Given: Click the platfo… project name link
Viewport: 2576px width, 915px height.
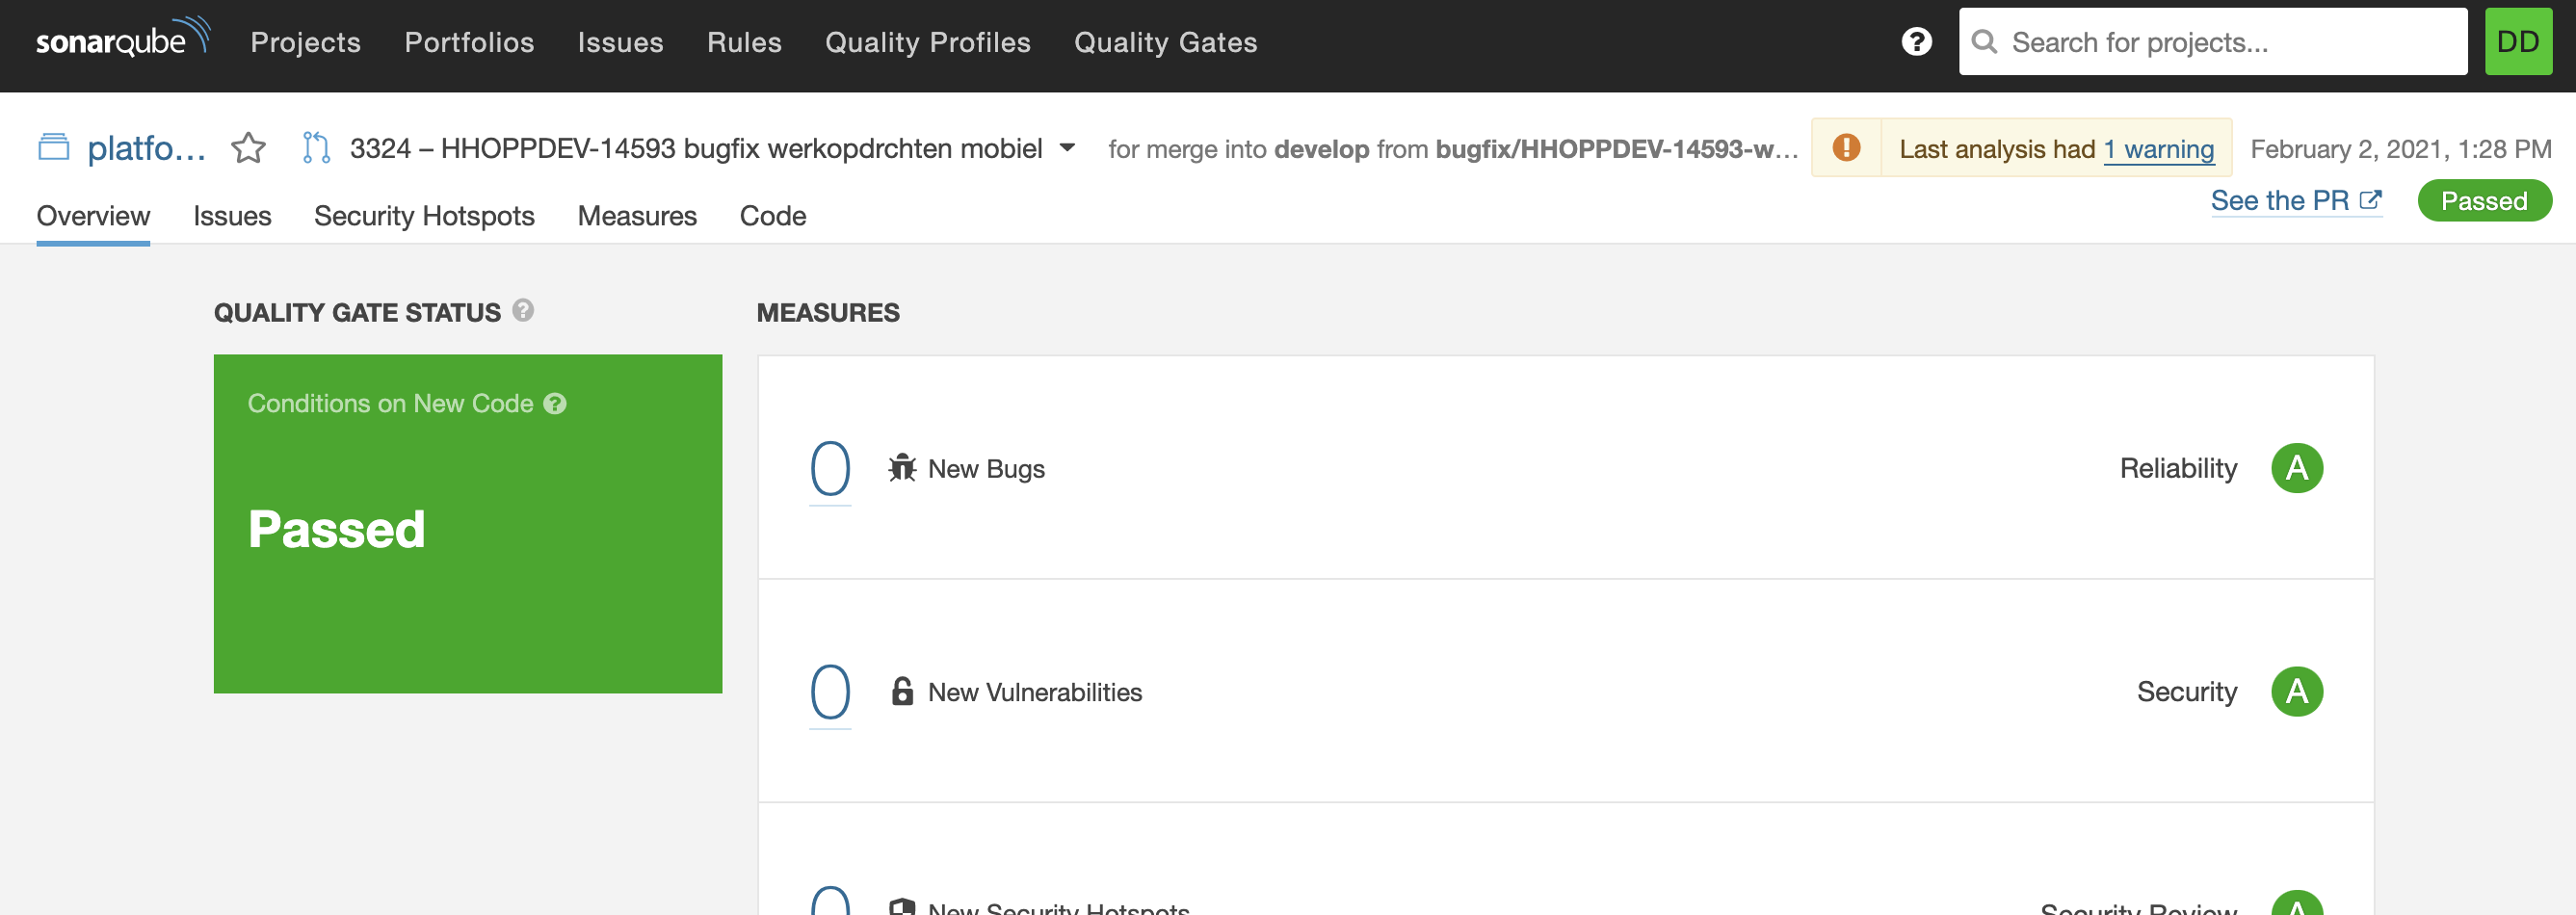Looking at the screenshot, I should point(146,148).
